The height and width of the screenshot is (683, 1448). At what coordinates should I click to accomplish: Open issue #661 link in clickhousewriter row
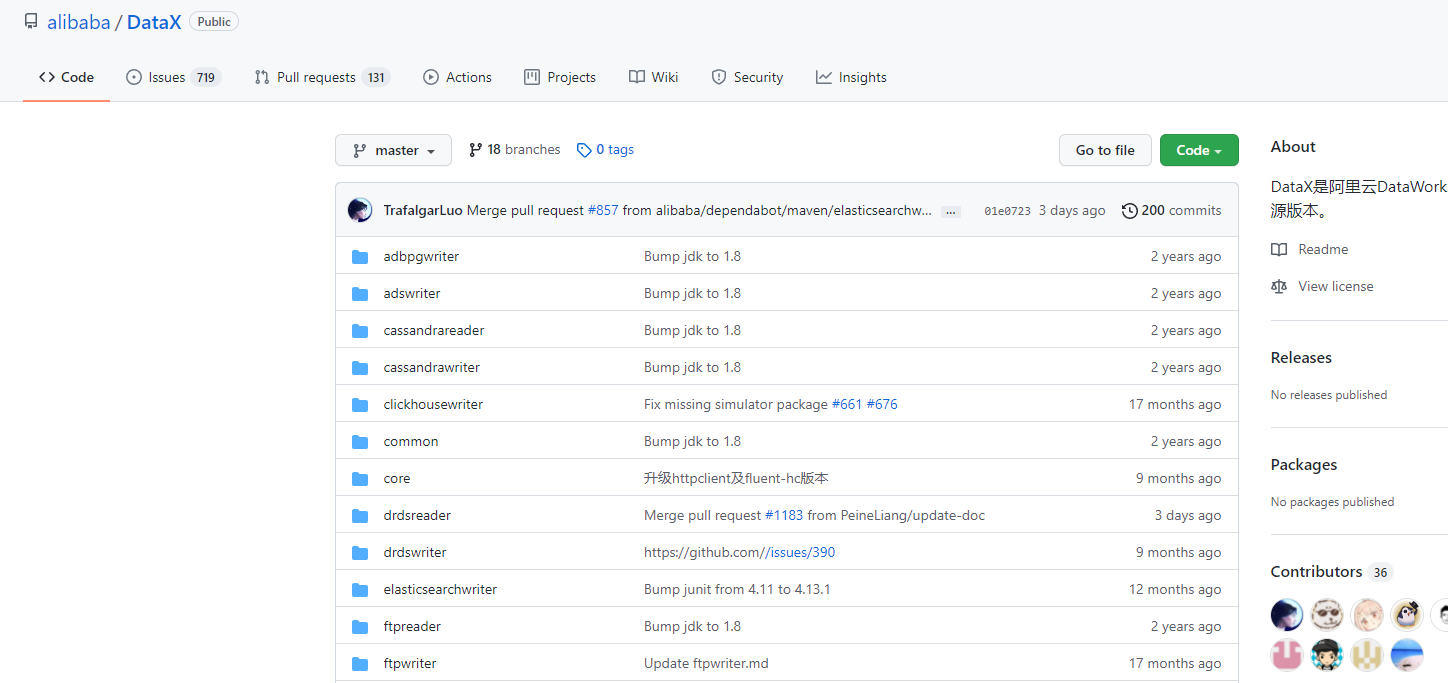coord(847,405)
